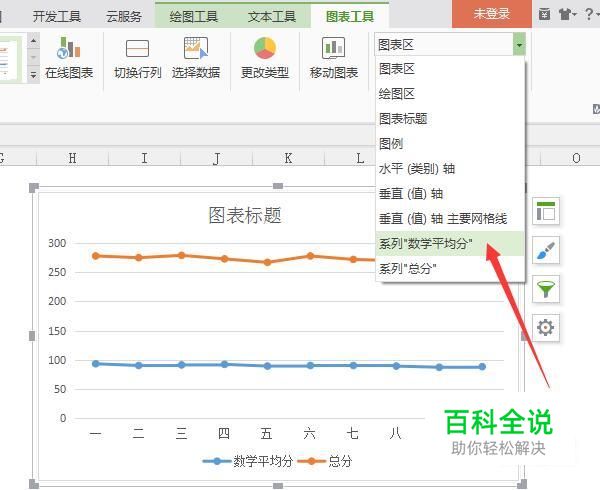Select 图例 in the dropdown list
600x490 pixels.
pos(450,144)
